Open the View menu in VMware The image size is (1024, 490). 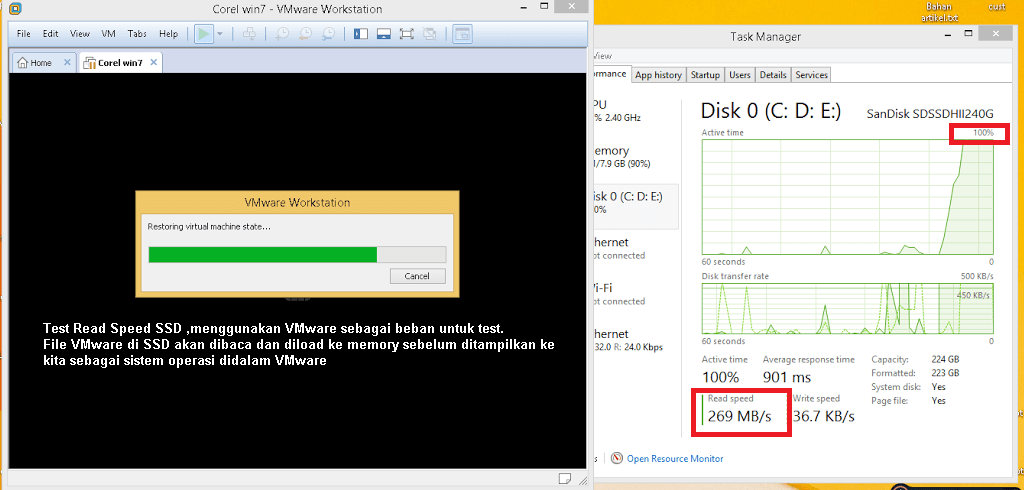pyautogui.click(x=80, y=33)
